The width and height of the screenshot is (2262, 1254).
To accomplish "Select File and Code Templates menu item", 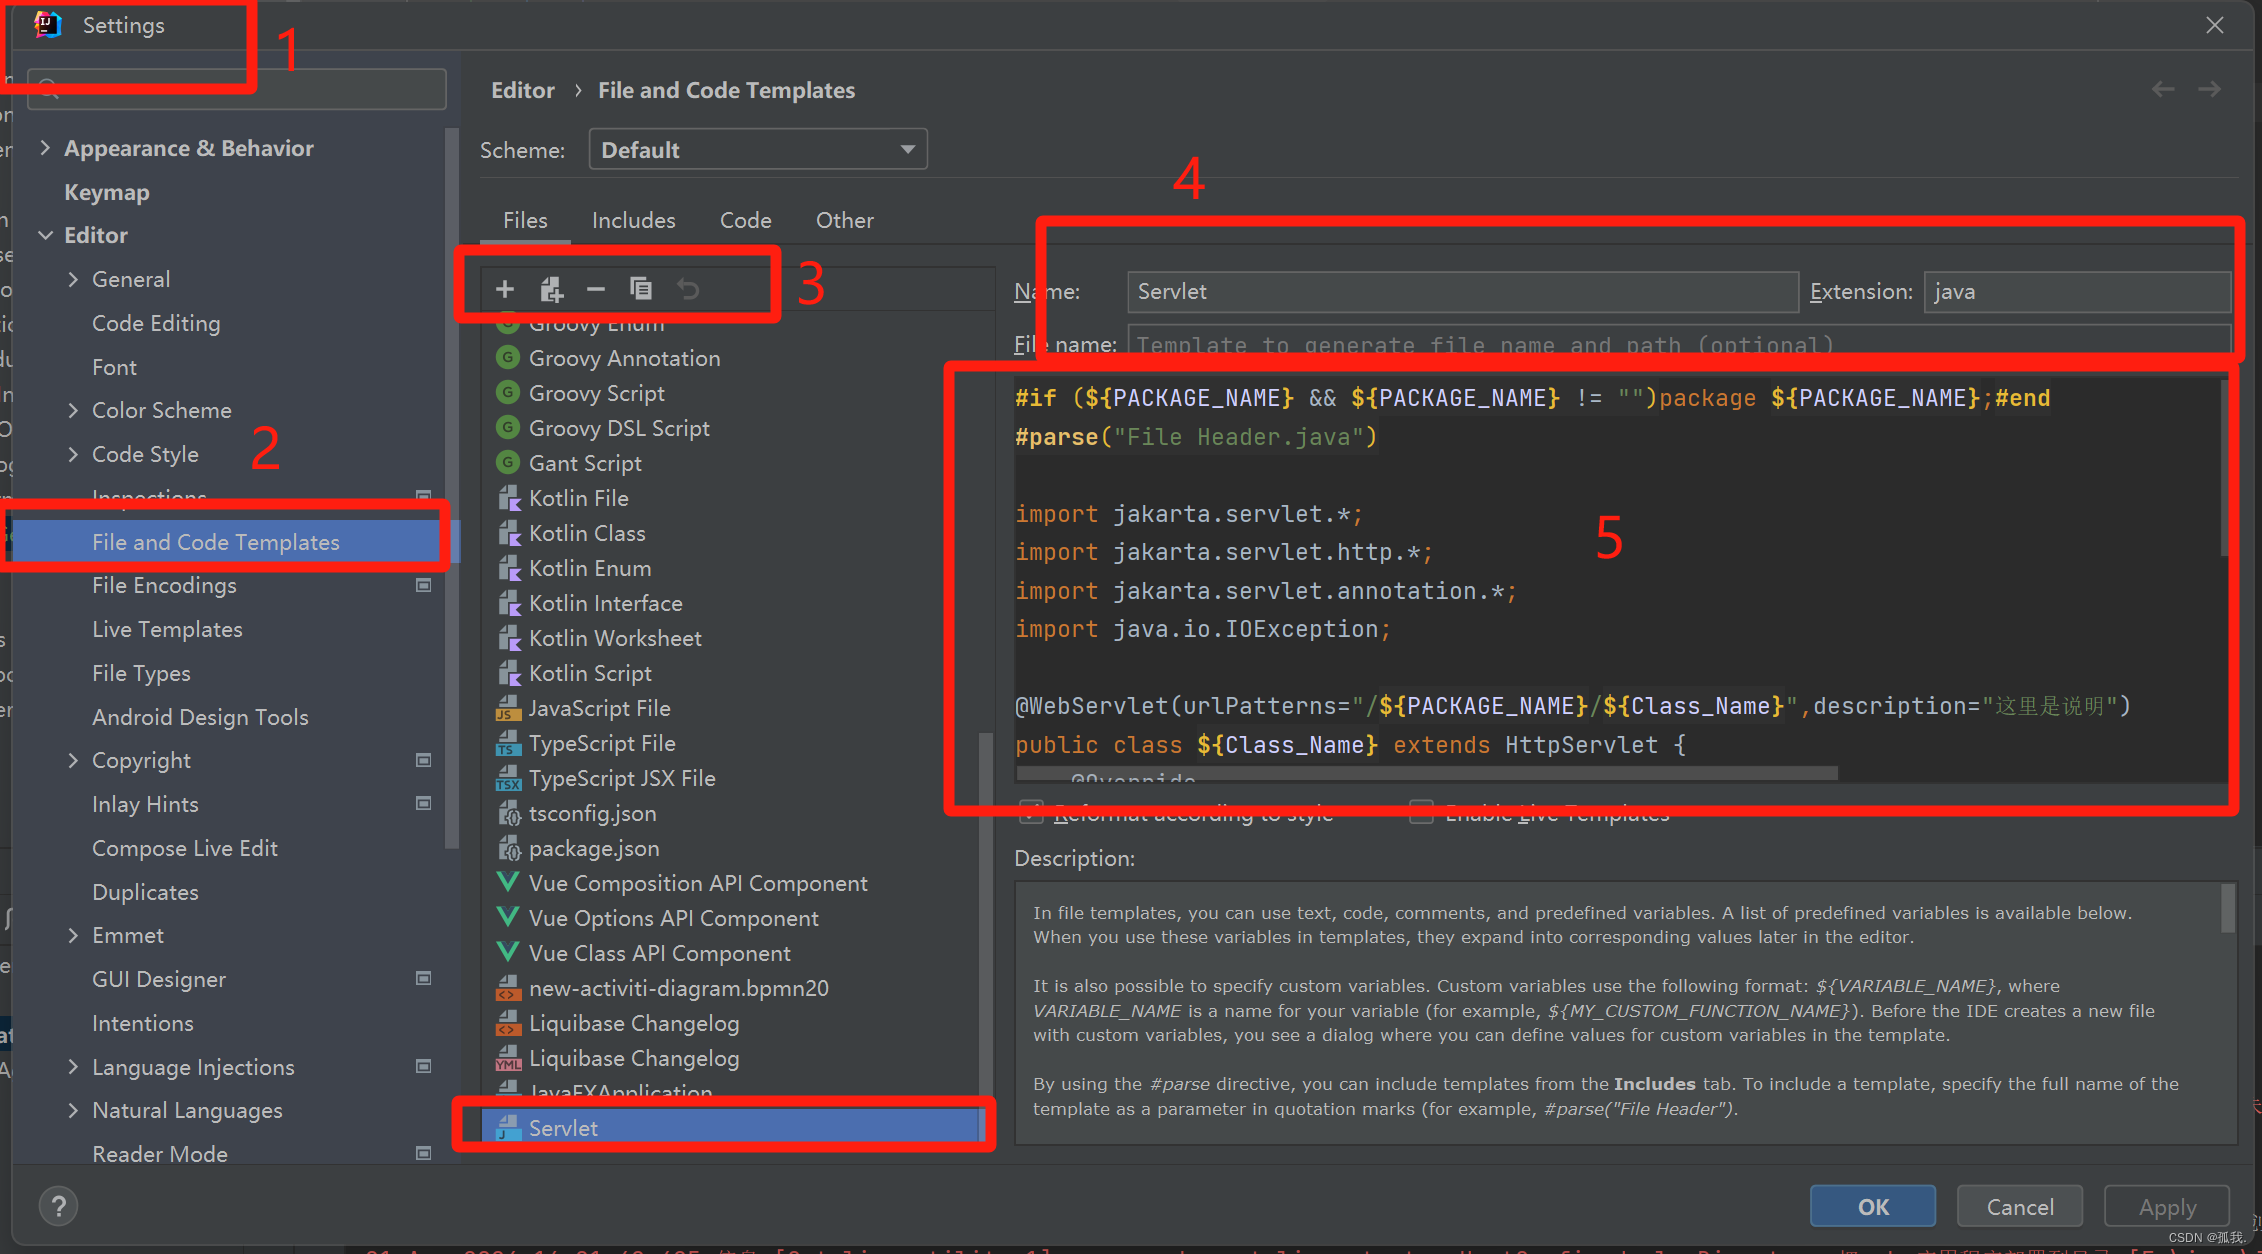I will (x=216, y=542).
